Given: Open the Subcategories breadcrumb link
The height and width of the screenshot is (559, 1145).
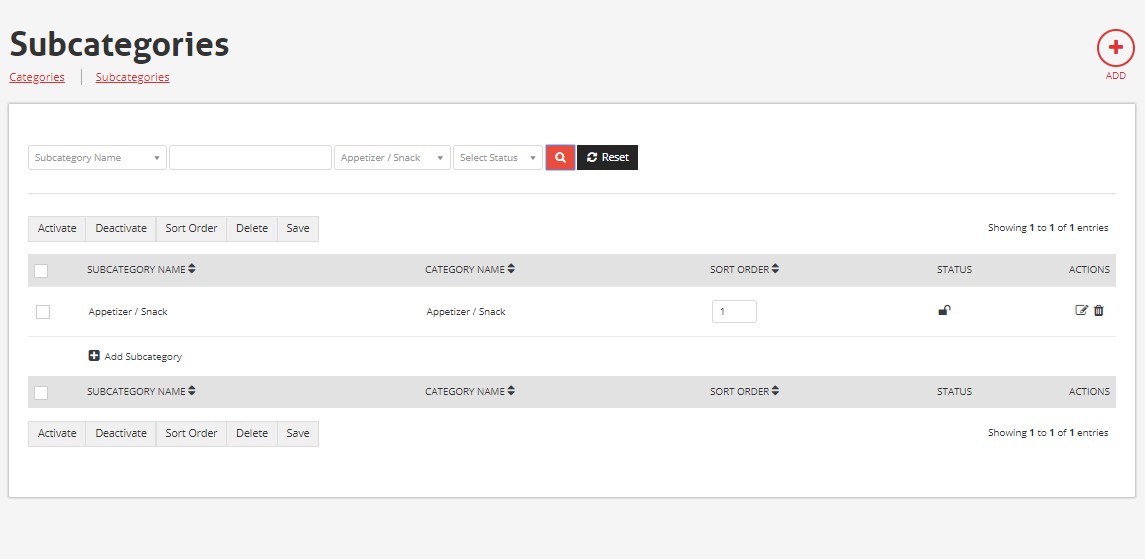Looking at the screenshot, I should pos(132,77).
